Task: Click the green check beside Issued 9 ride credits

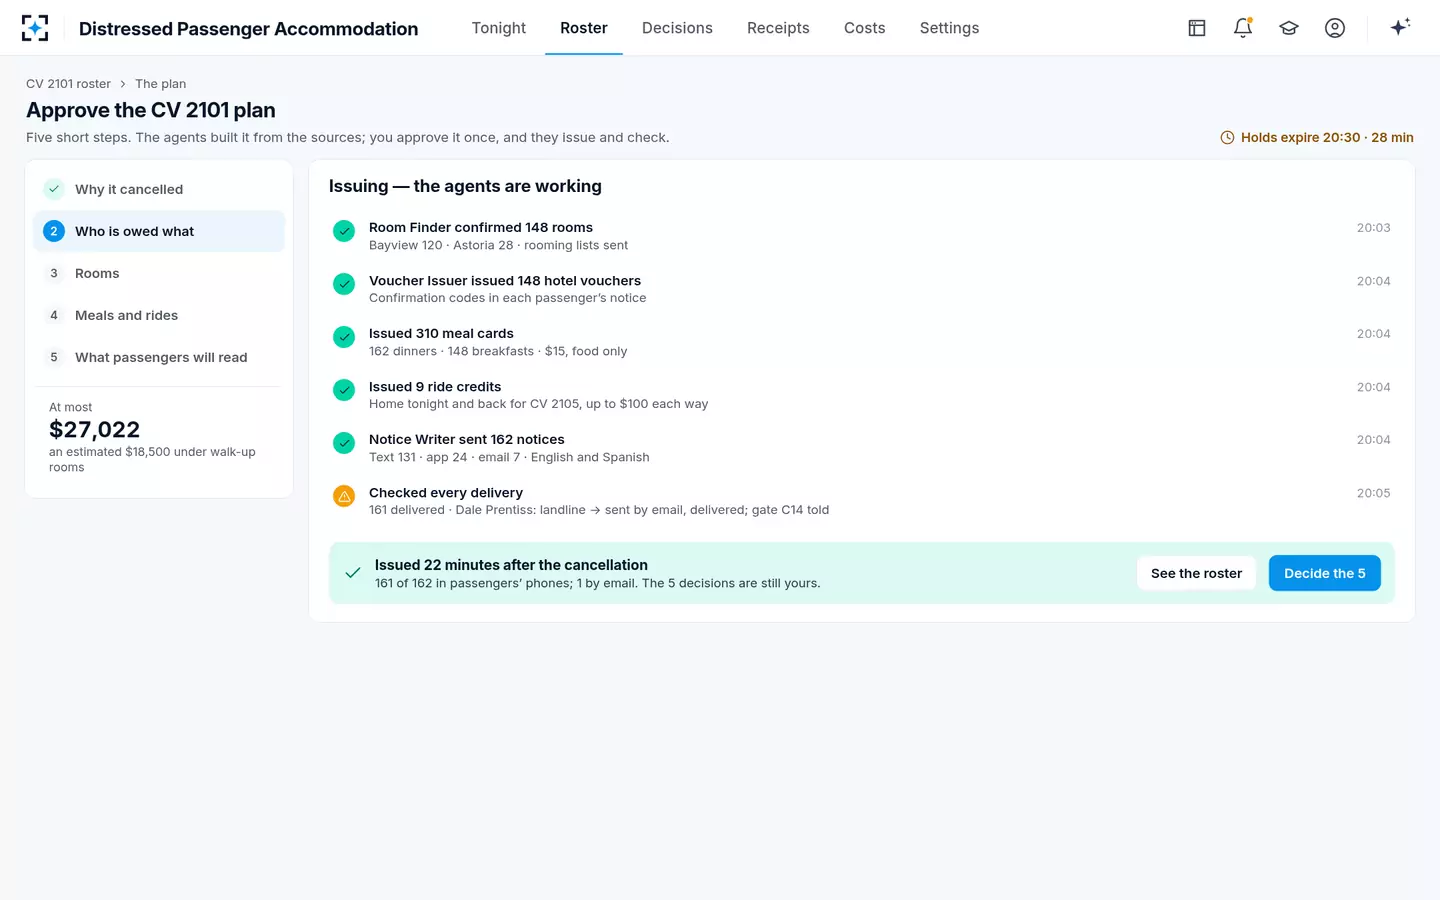Action: [x=344, y=390]
